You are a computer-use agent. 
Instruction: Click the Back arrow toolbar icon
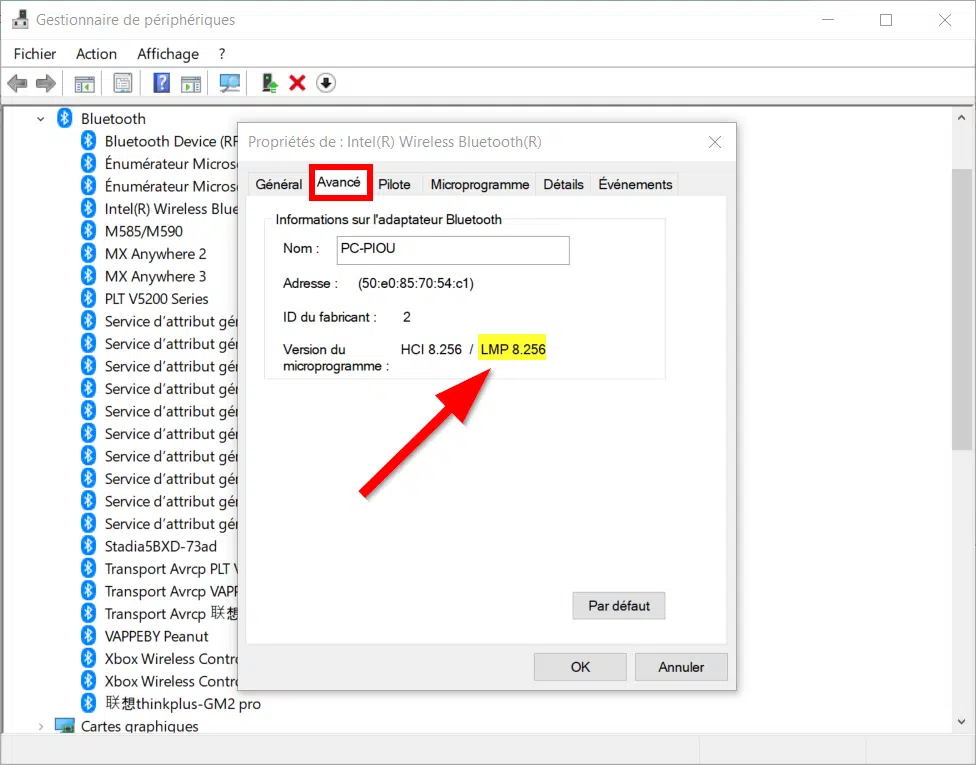(17, 83)
